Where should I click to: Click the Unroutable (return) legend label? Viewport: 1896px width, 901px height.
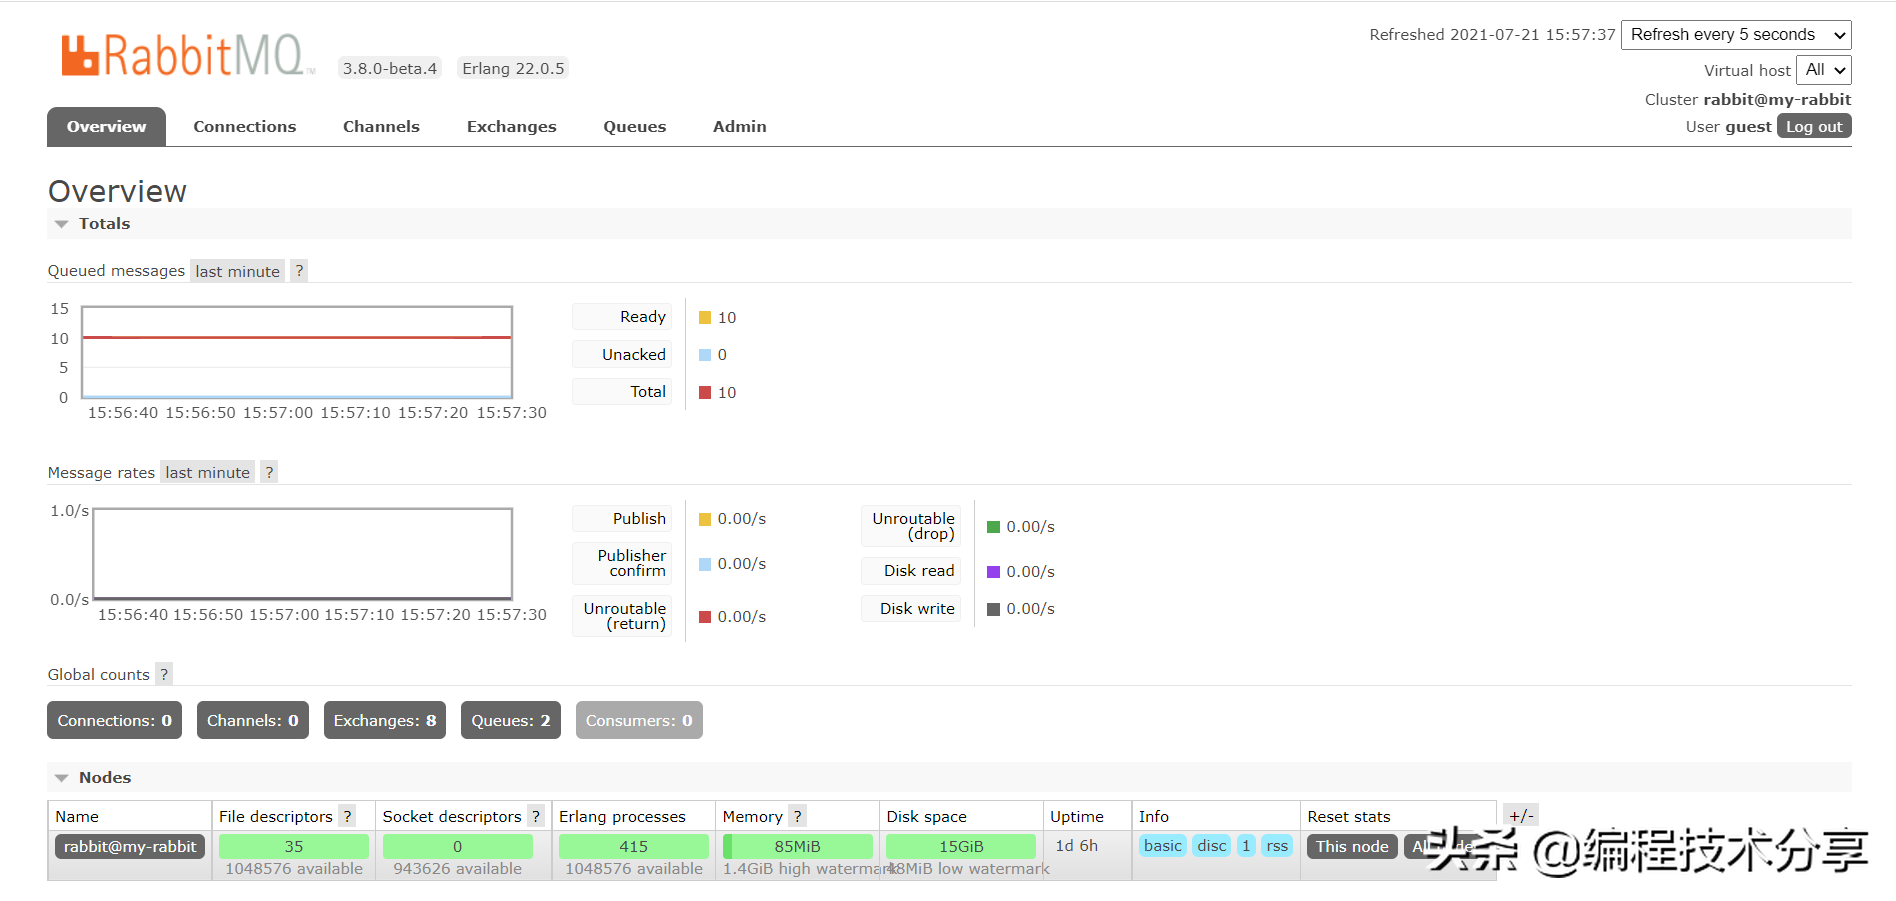(624, 616)
